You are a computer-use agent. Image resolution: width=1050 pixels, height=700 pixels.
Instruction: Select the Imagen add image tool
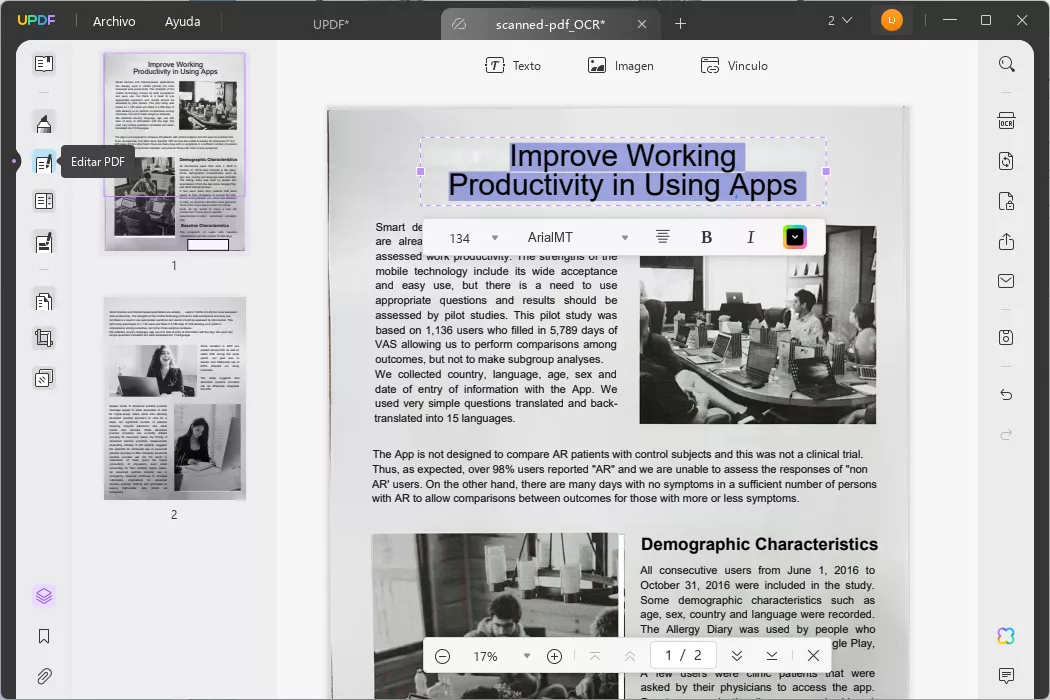click(620, 66)
